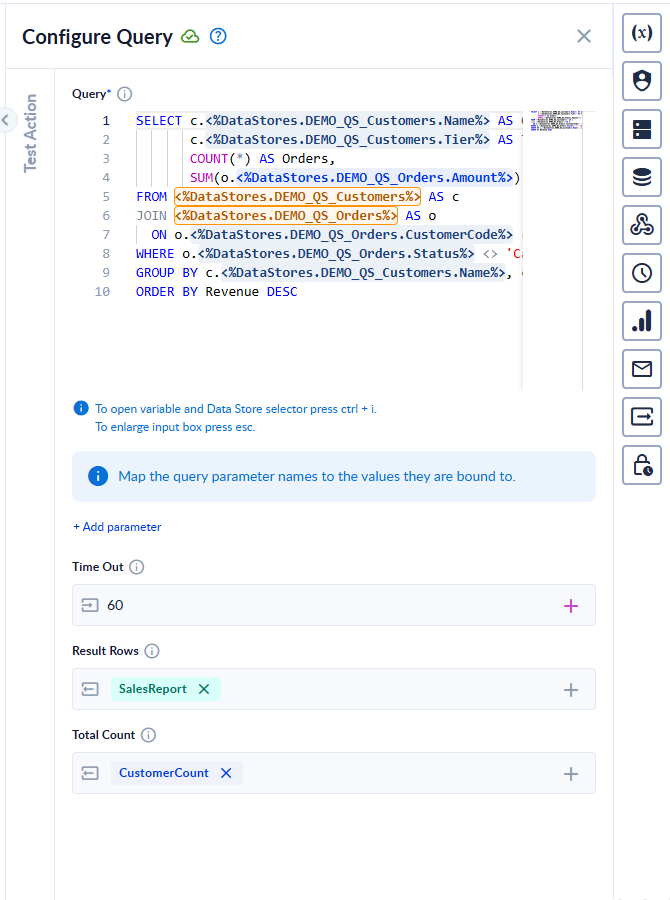Viewport: 670px width, 900px height.
Task: Show the Result Rows info icon
Action: [x=152, y=651]
